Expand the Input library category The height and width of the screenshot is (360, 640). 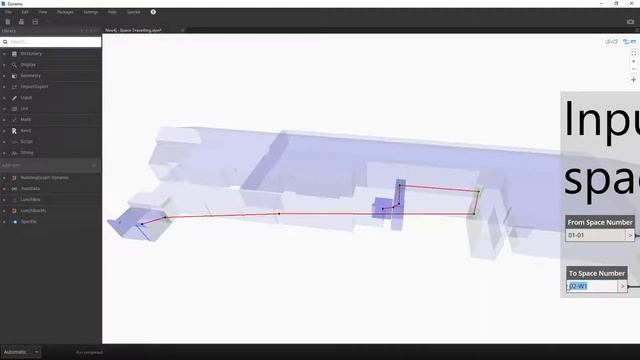4,98
